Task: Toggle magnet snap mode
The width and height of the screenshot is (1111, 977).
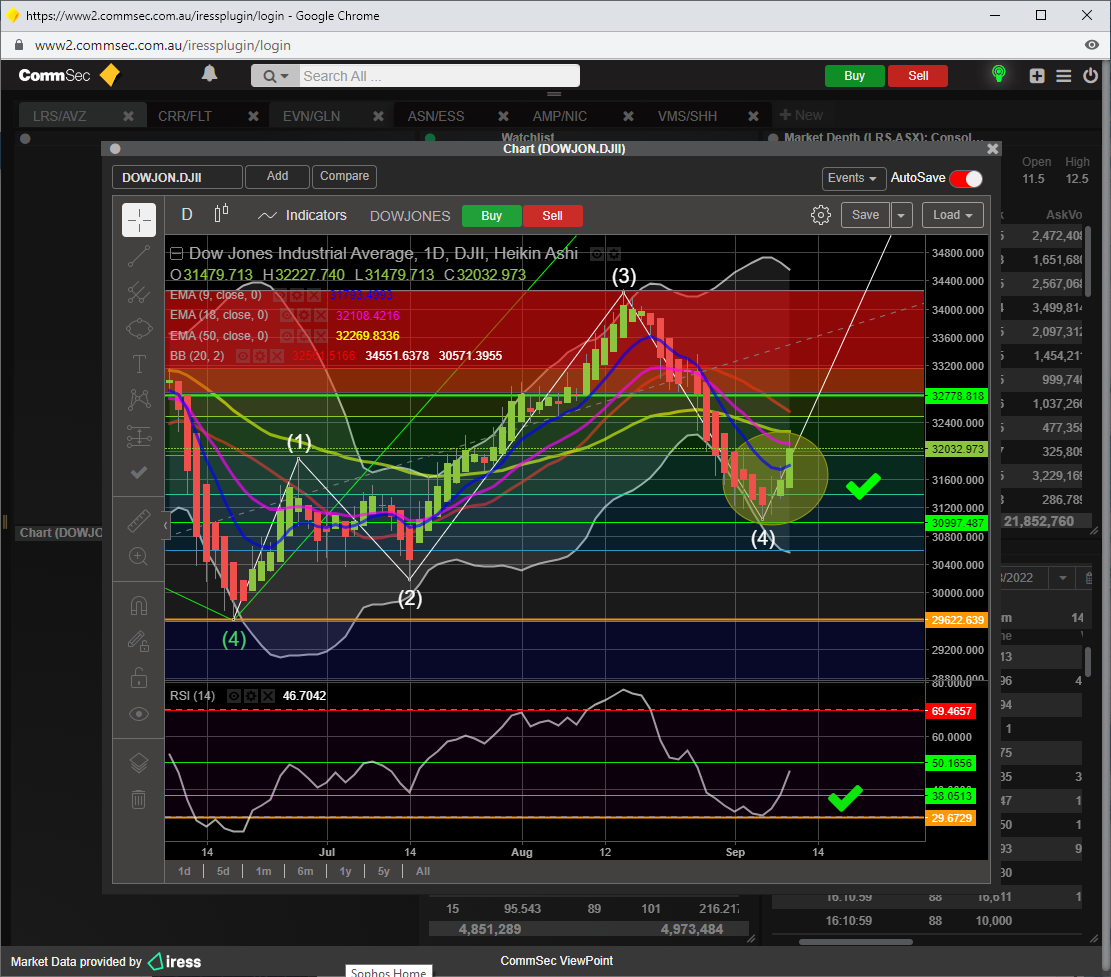Action: tap(139, 606)
